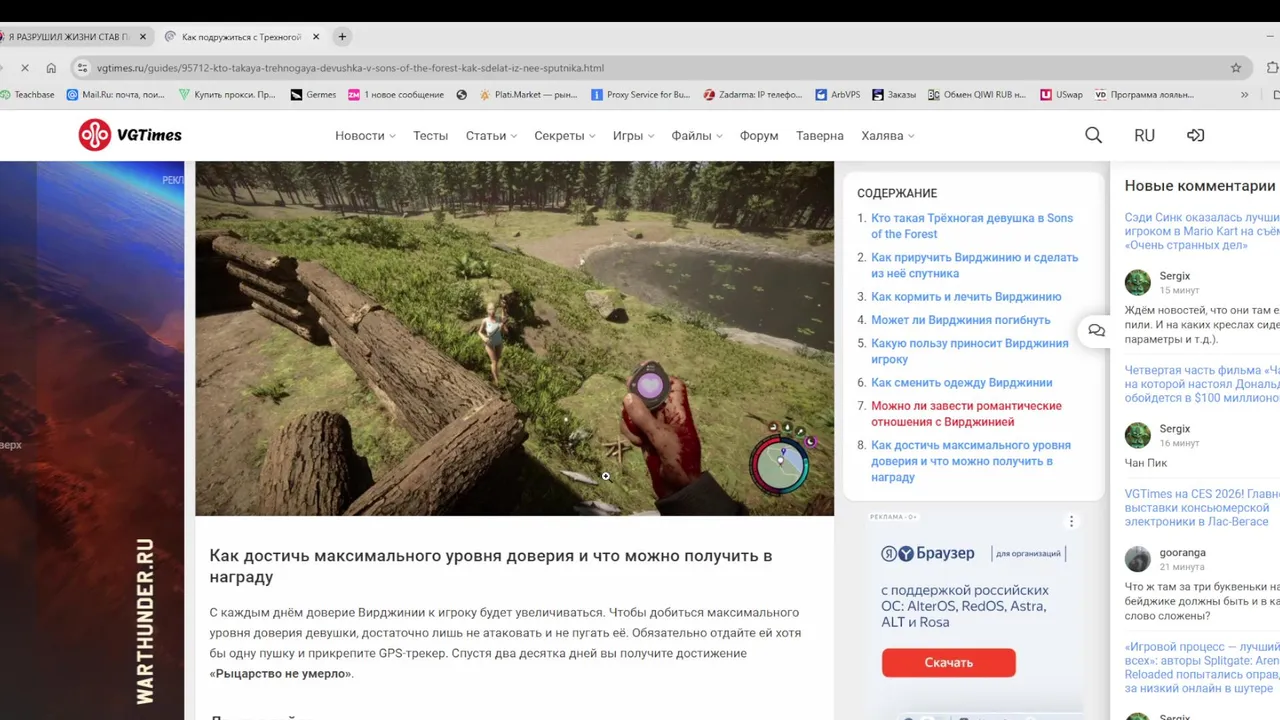The width and height of the screenshot is (1280, 720).
Task: Click the login arrow icon in header
Action: point(1195,135)
